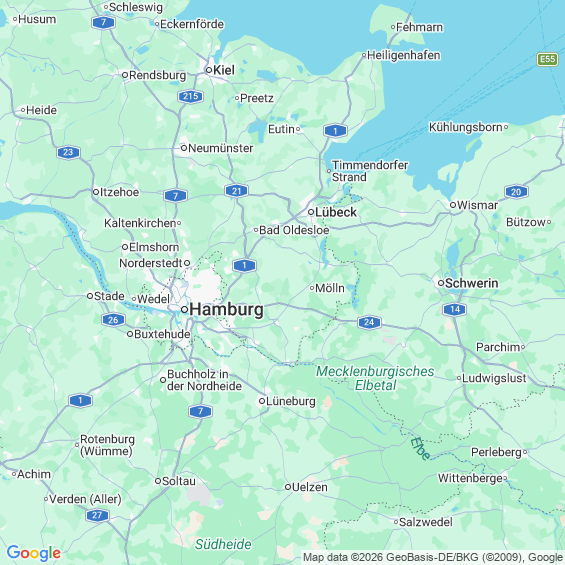Screen dimensions: 565x565
Task: Click the Map data attribution text
Action: pos(433,557)
